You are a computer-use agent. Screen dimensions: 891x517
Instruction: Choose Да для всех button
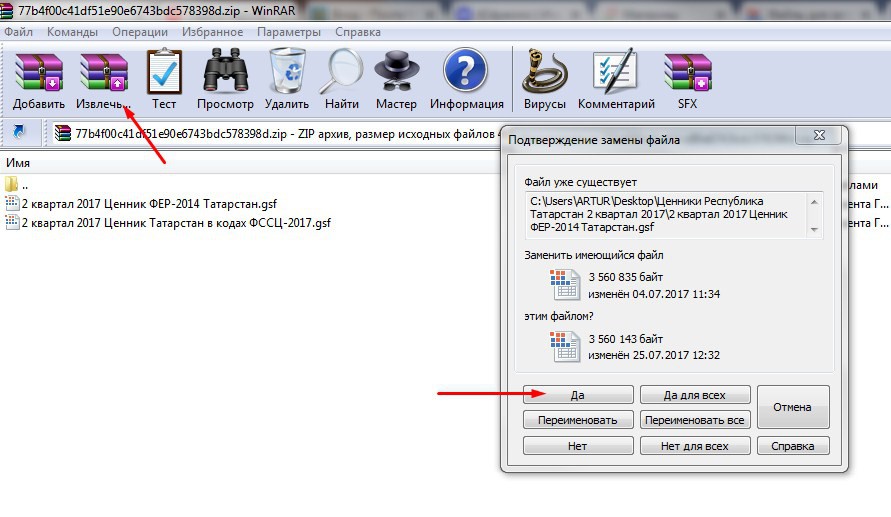(x=695, y=395)
